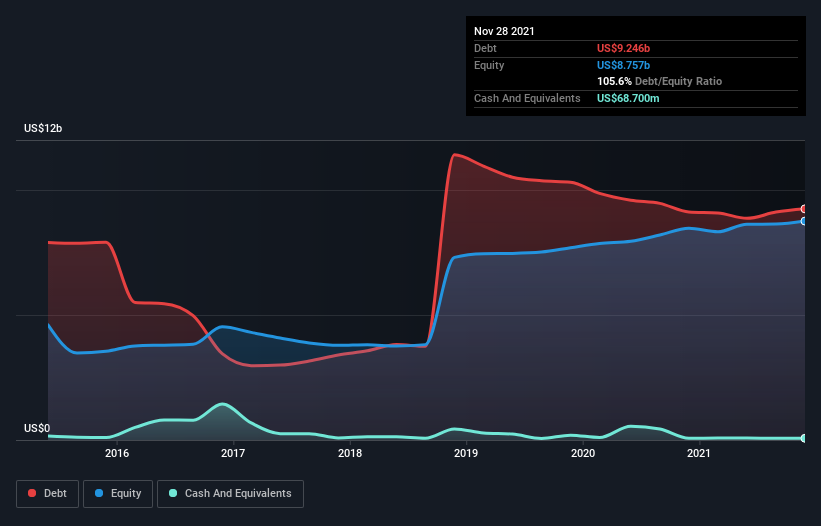Viewport: 821px width, 526px height.
Task: Click the teal Cash end-point marker
Action: click(804, 438)
